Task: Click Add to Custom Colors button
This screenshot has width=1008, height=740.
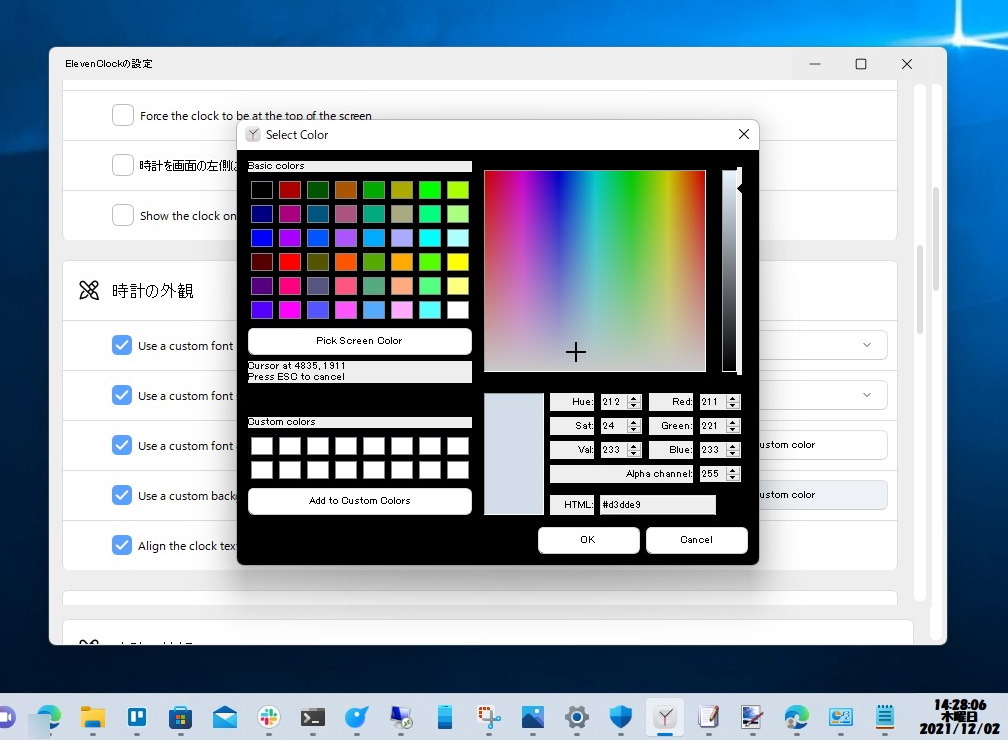Action: (359, 501)
